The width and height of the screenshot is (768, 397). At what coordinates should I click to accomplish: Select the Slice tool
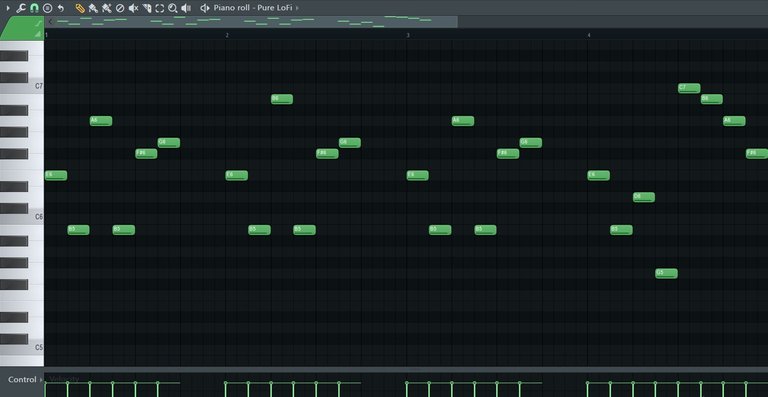[x=146, y=8]
